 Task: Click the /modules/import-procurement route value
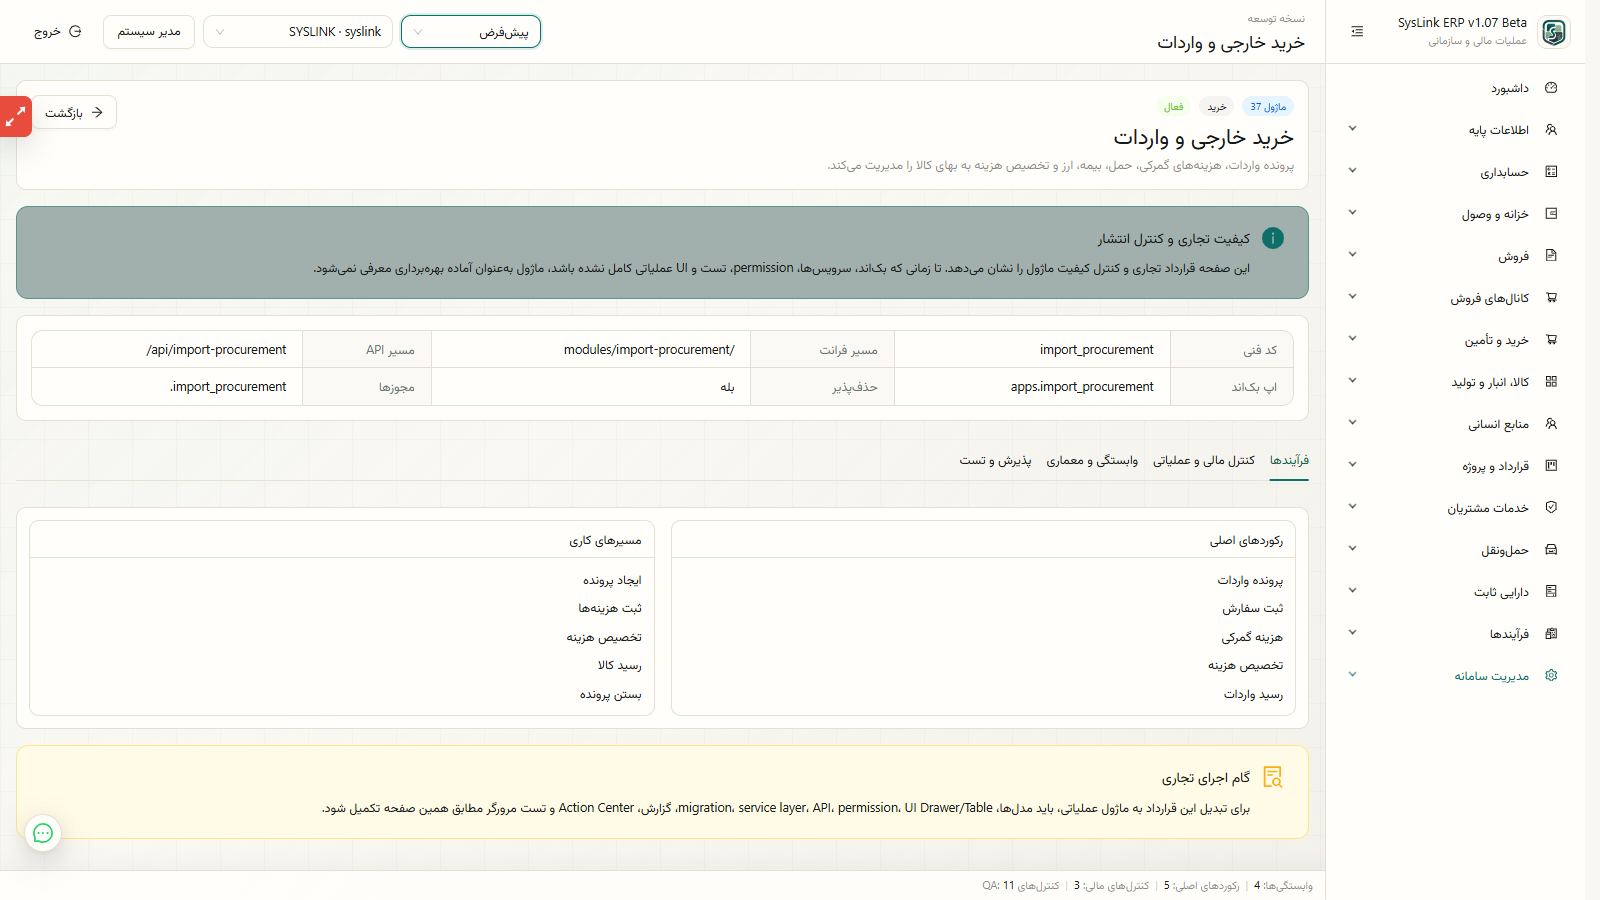coord(649,350)
